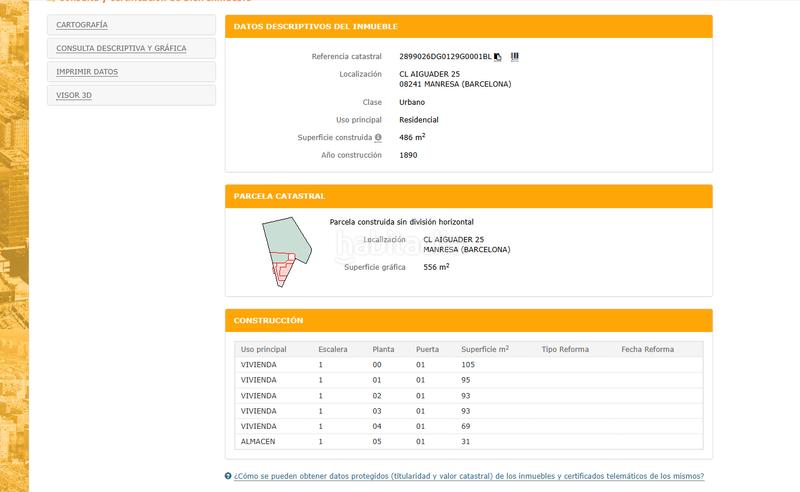Click the Tipo Reforma column header
800x492 pixels.
pos(565,349)
